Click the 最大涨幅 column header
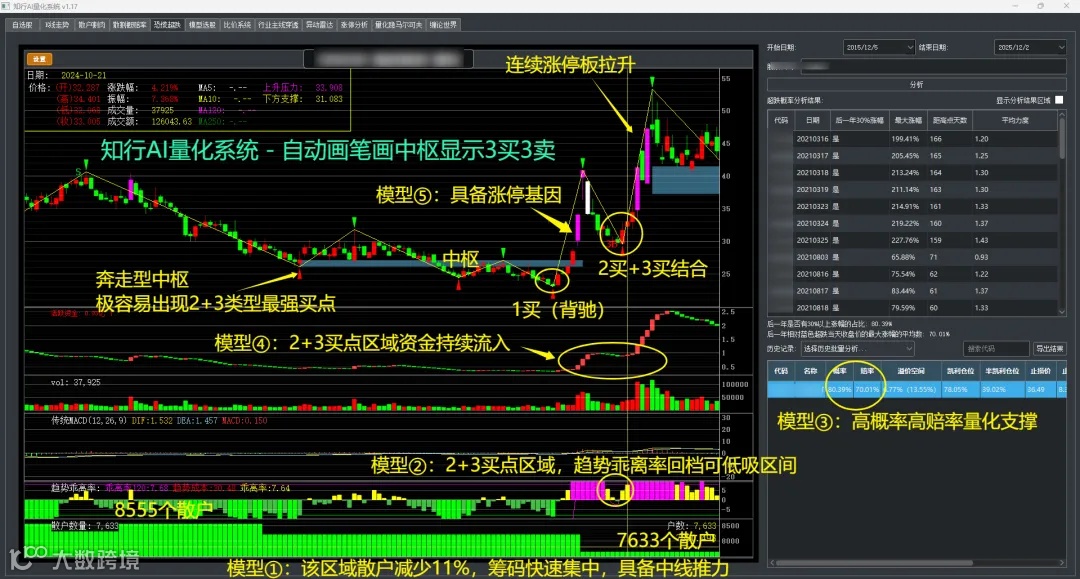1080x579 pixels. pos(907,120)
